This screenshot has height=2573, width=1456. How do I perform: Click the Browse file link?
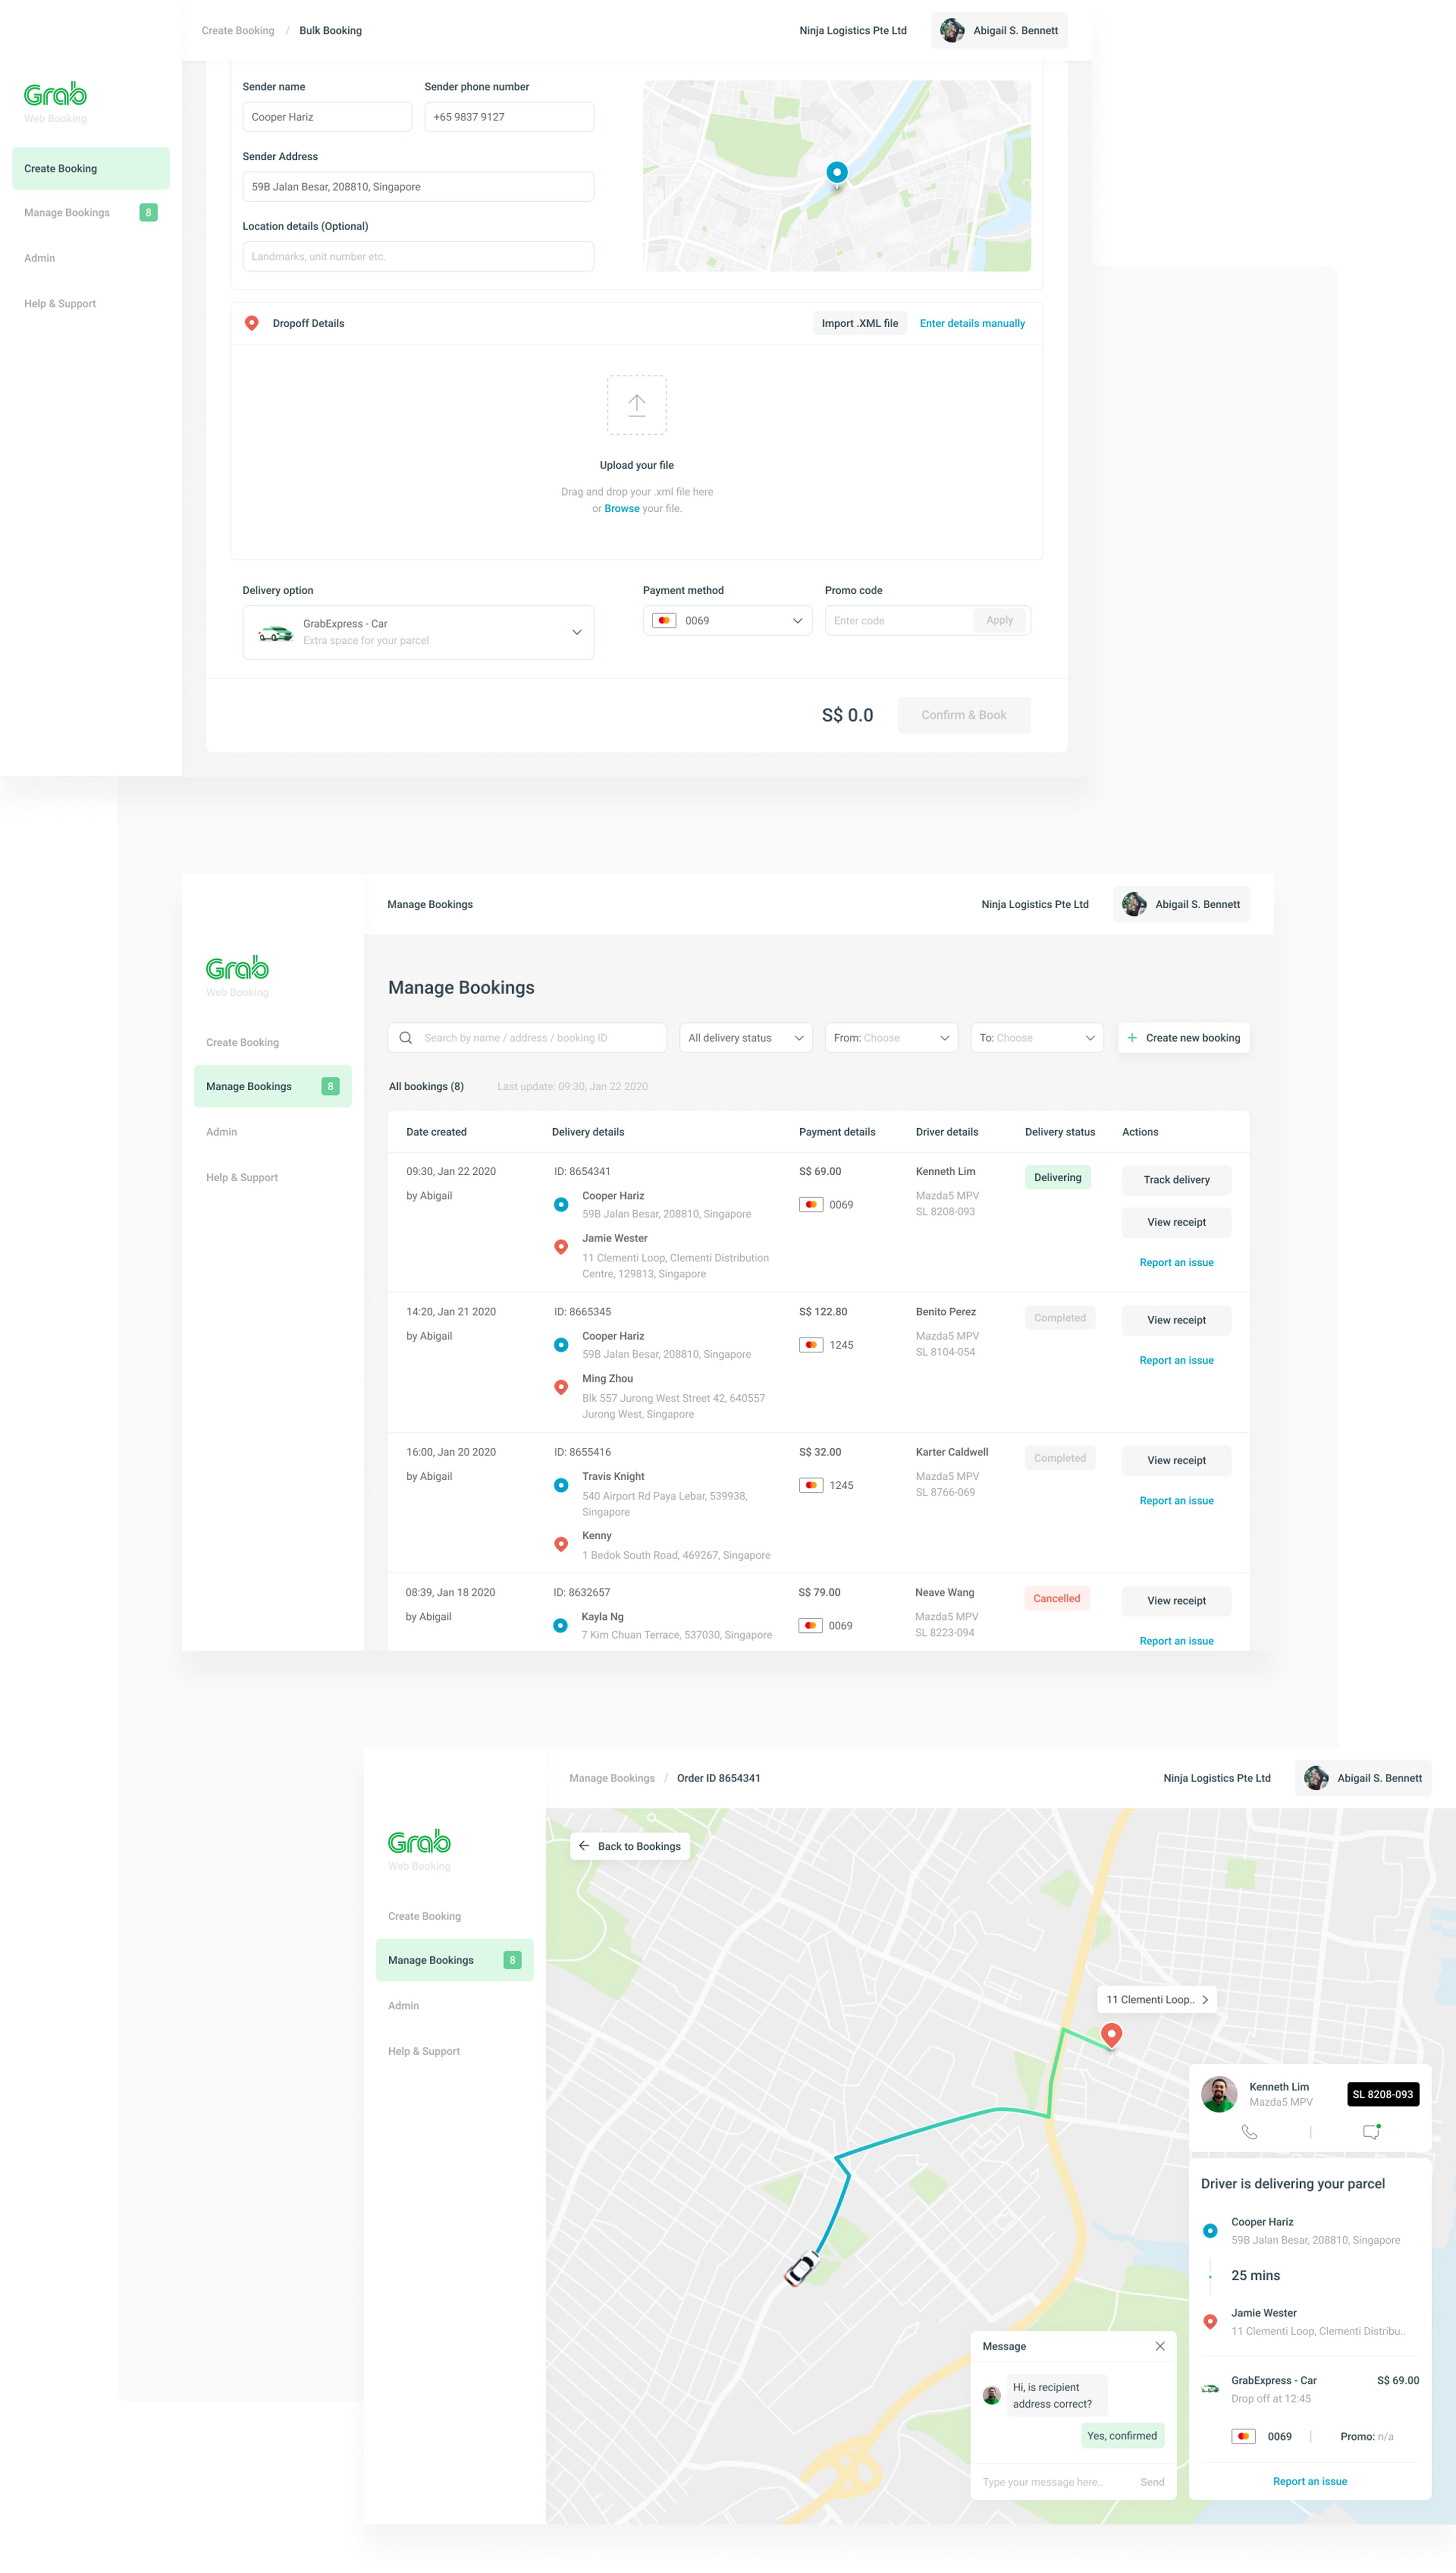coord(621,508)
